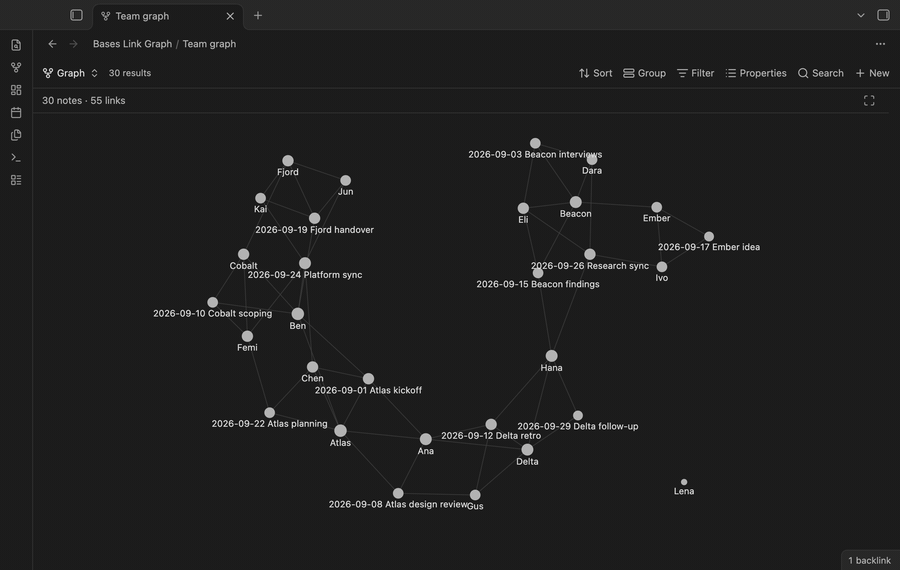Click the new note ribbon icon
900x570 pixels.
click(16, 45)
